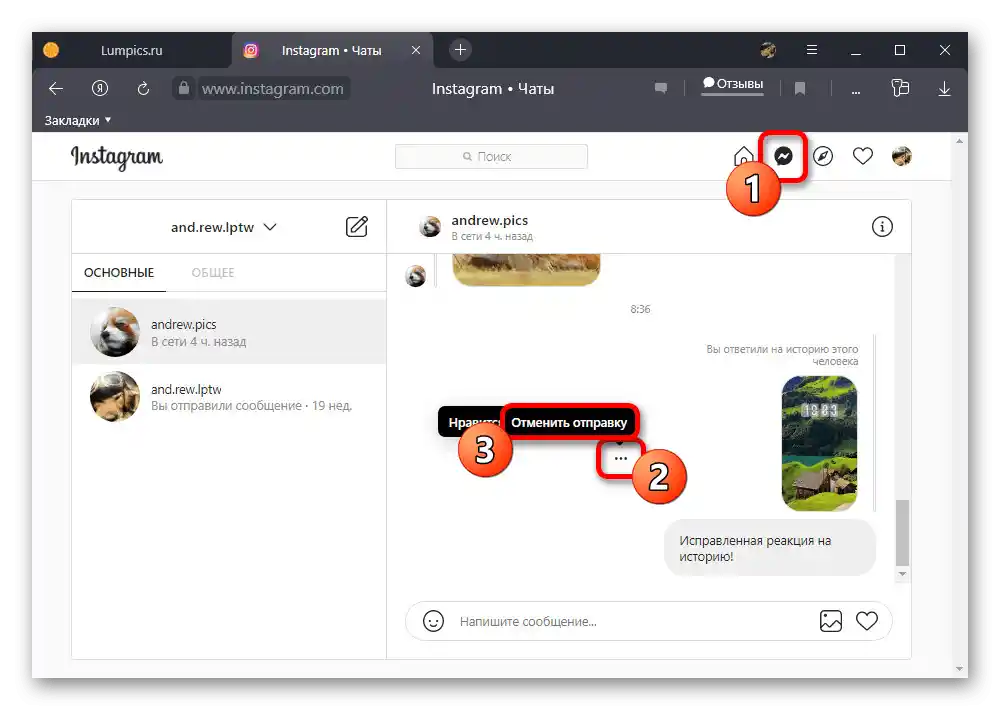Viewport: 1000px width, 710px height.
Task: Open andrew.pics conversation in list
Action: click(229, 332)
